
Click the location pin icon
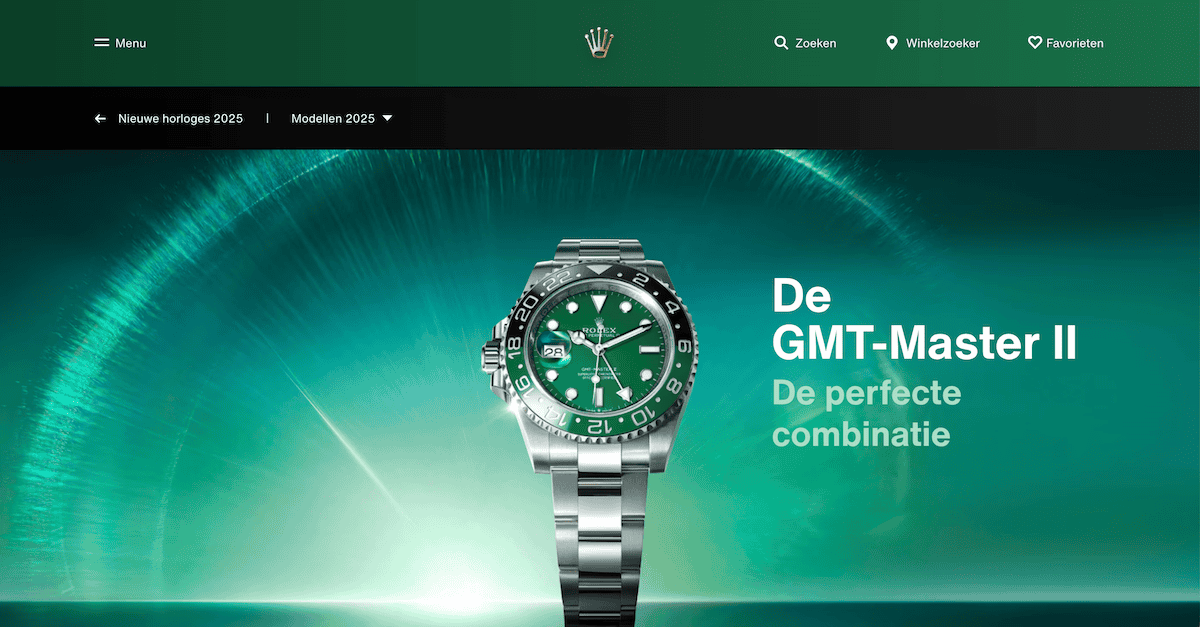point(892,43)
